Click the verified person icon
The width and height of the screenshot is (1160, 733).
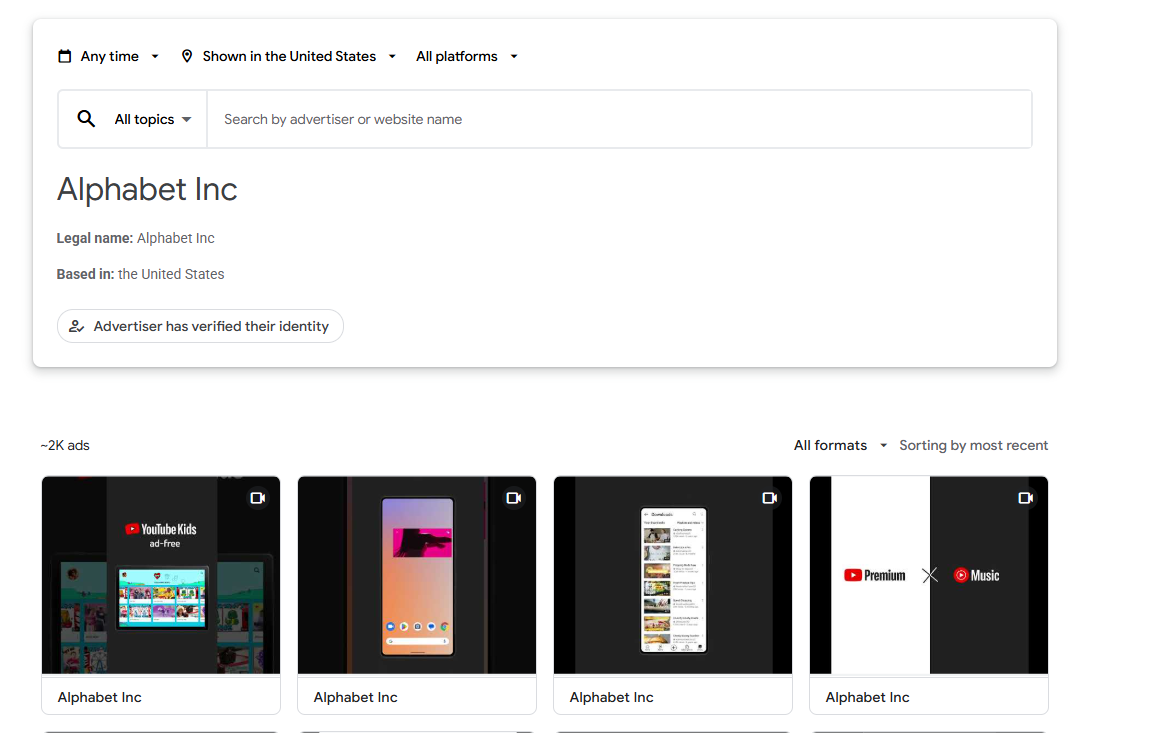[x=76, y=326]
